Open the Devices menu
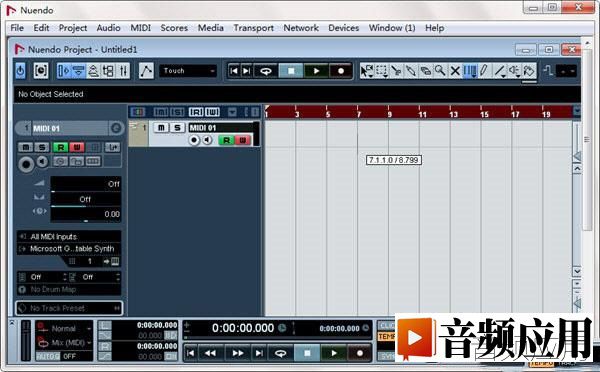 (x=344, y=28)
